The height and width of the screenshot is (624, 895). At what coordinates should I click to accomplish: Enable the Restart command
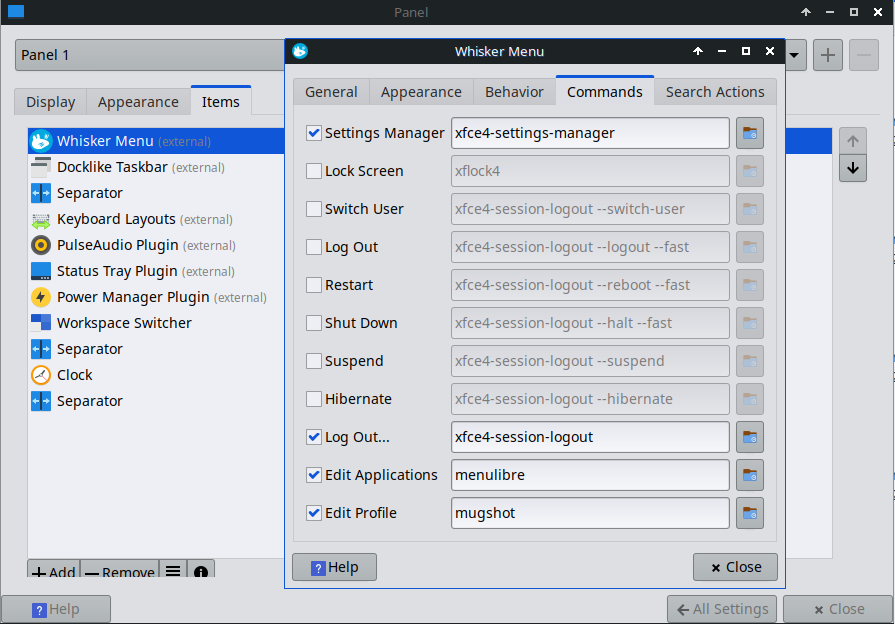(314, 285)
